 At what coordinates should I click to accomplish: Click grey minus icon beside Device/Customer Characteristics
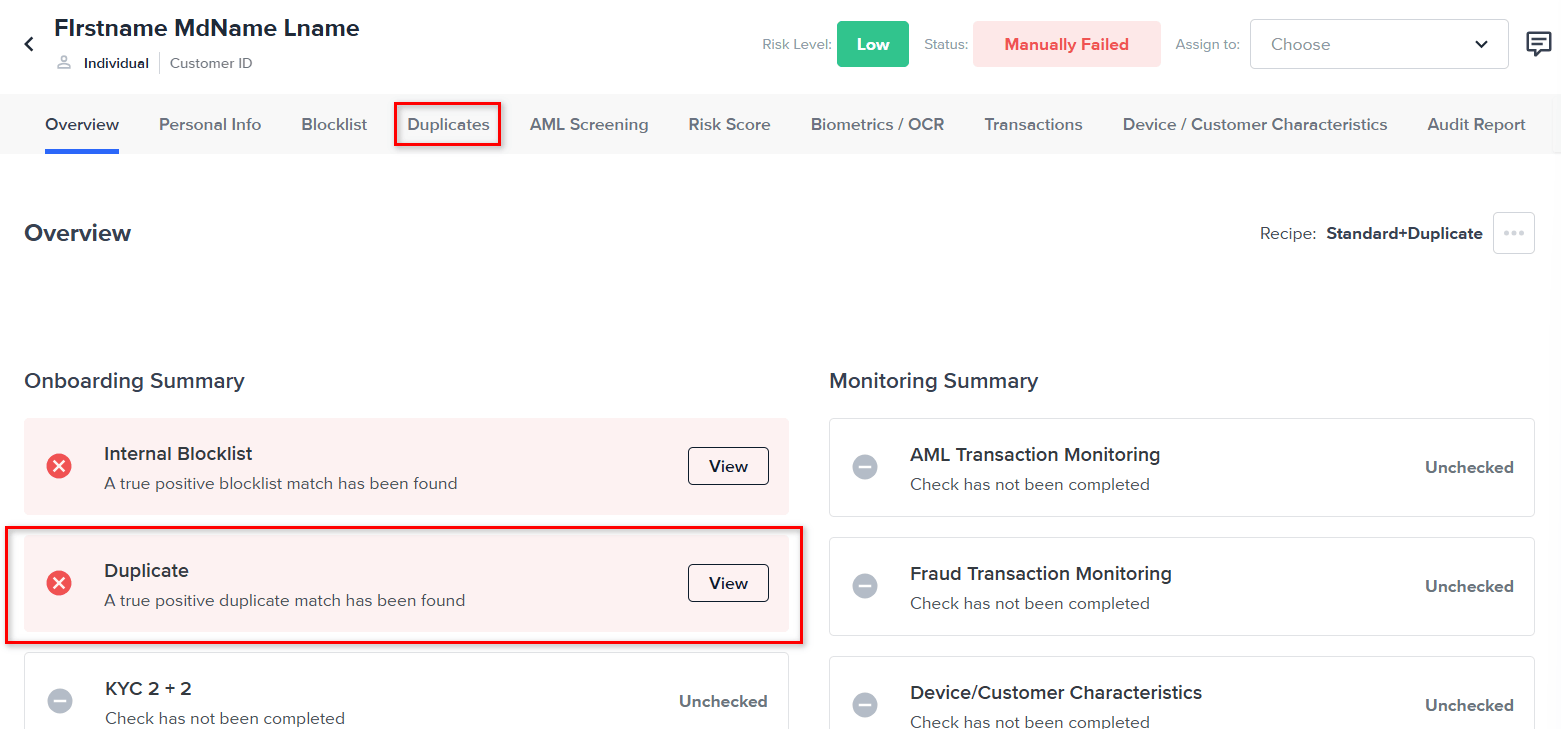(865, 705)
